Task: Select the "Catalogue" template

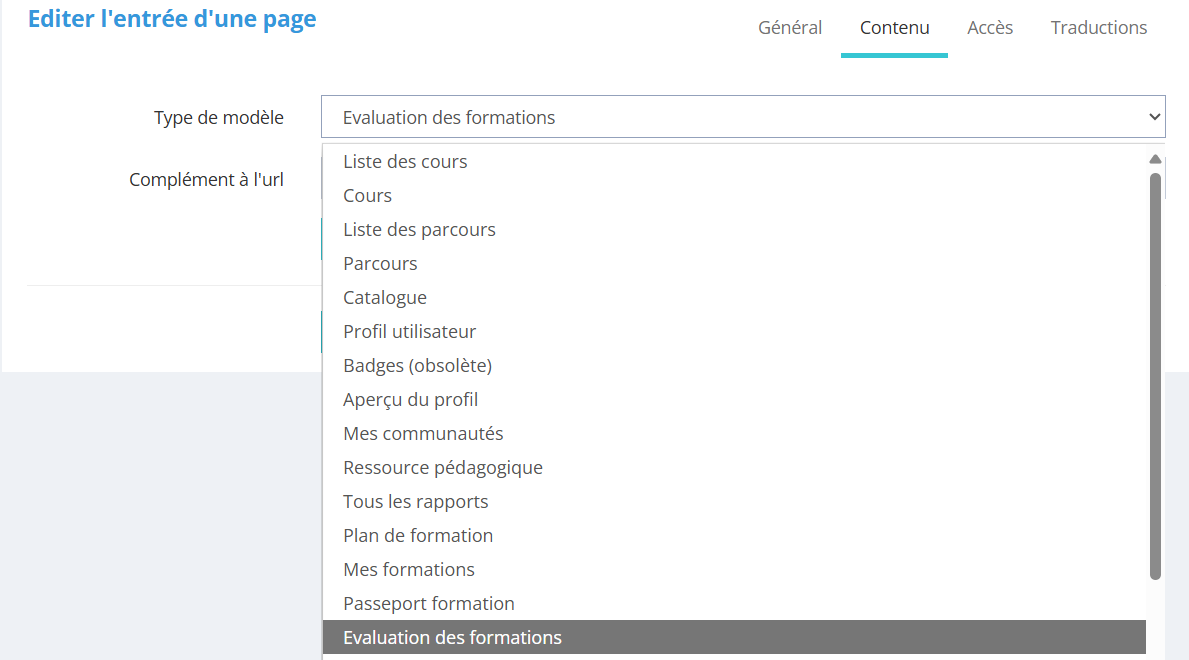Action: tap(385, 297)
